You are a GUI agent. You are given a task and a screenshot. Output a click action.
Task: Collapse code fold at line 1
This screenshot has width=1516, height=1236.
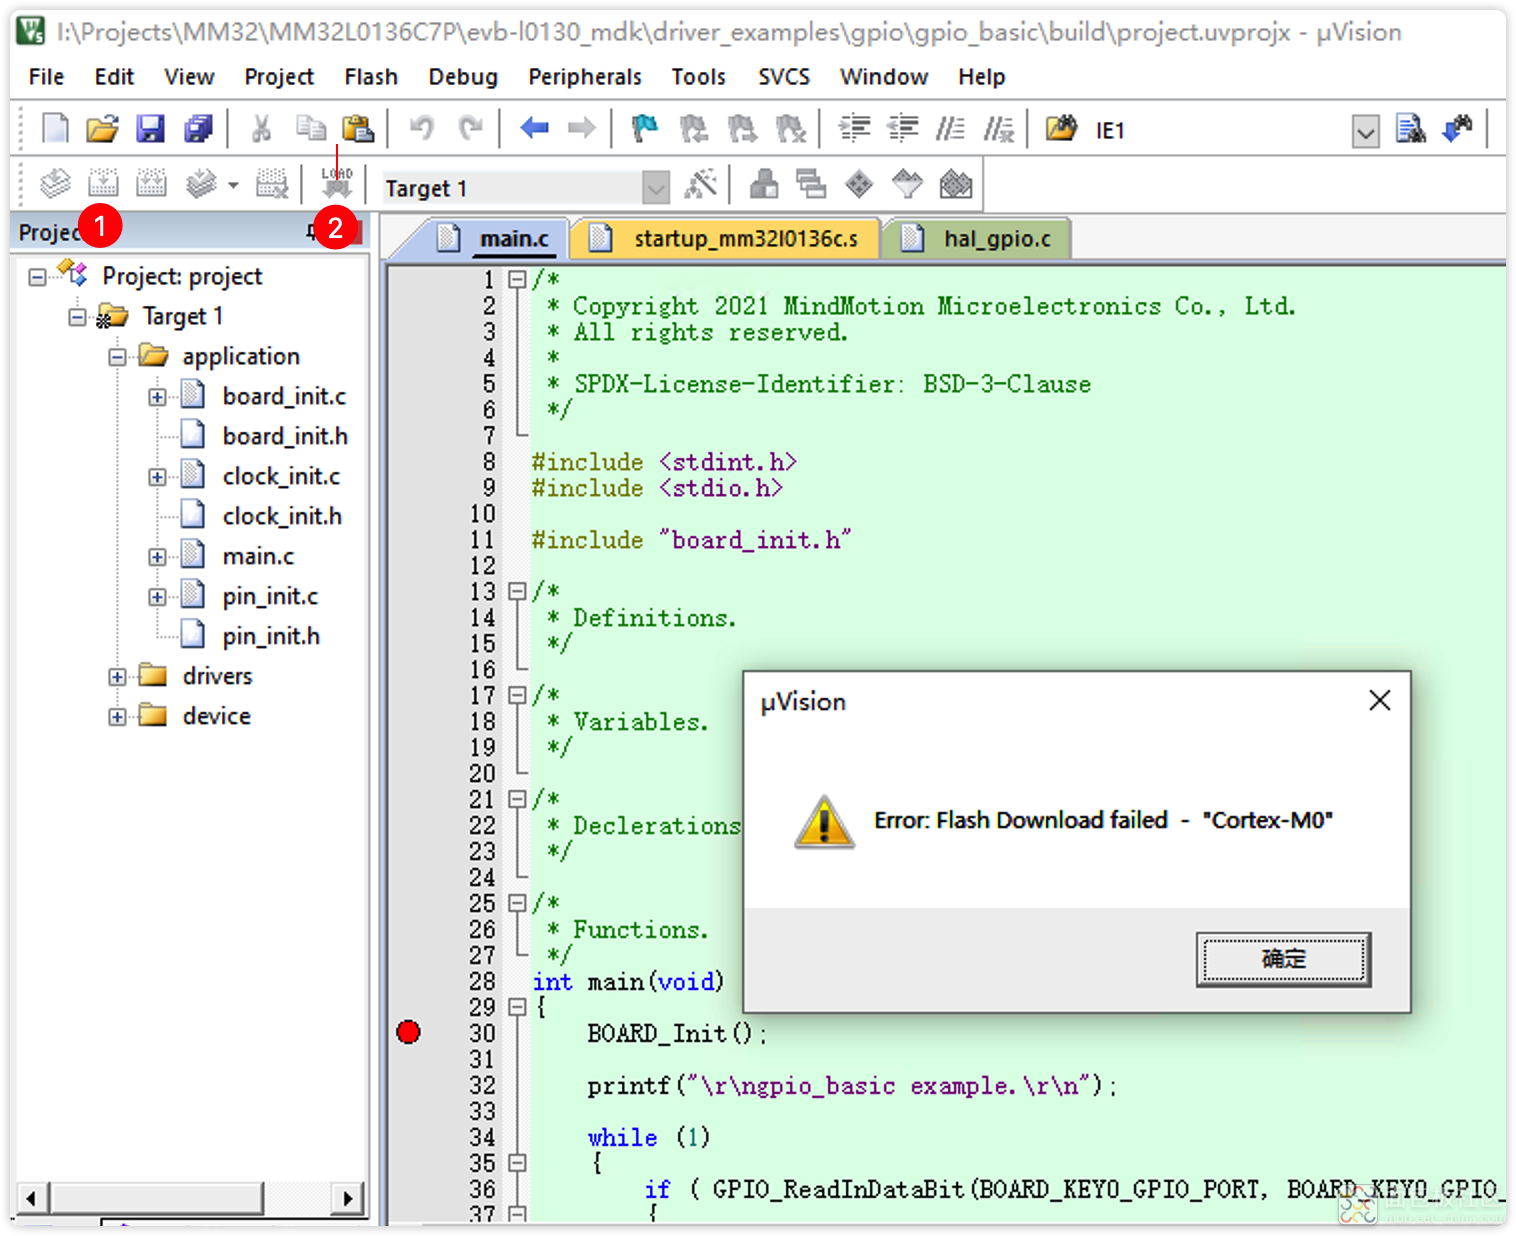coord(517,279)
